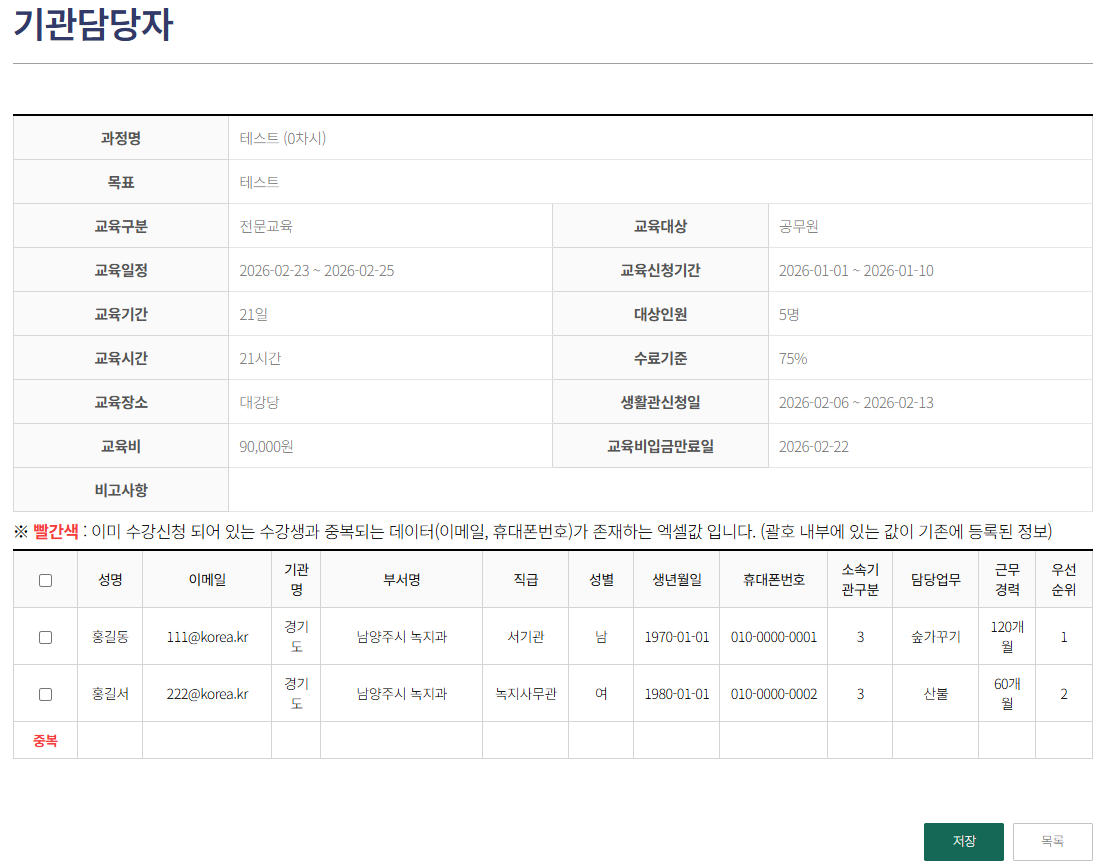Check the checkbox for 홍길서's row
This screenshot has height=866, width=1099.
click(x=44, y=693)
